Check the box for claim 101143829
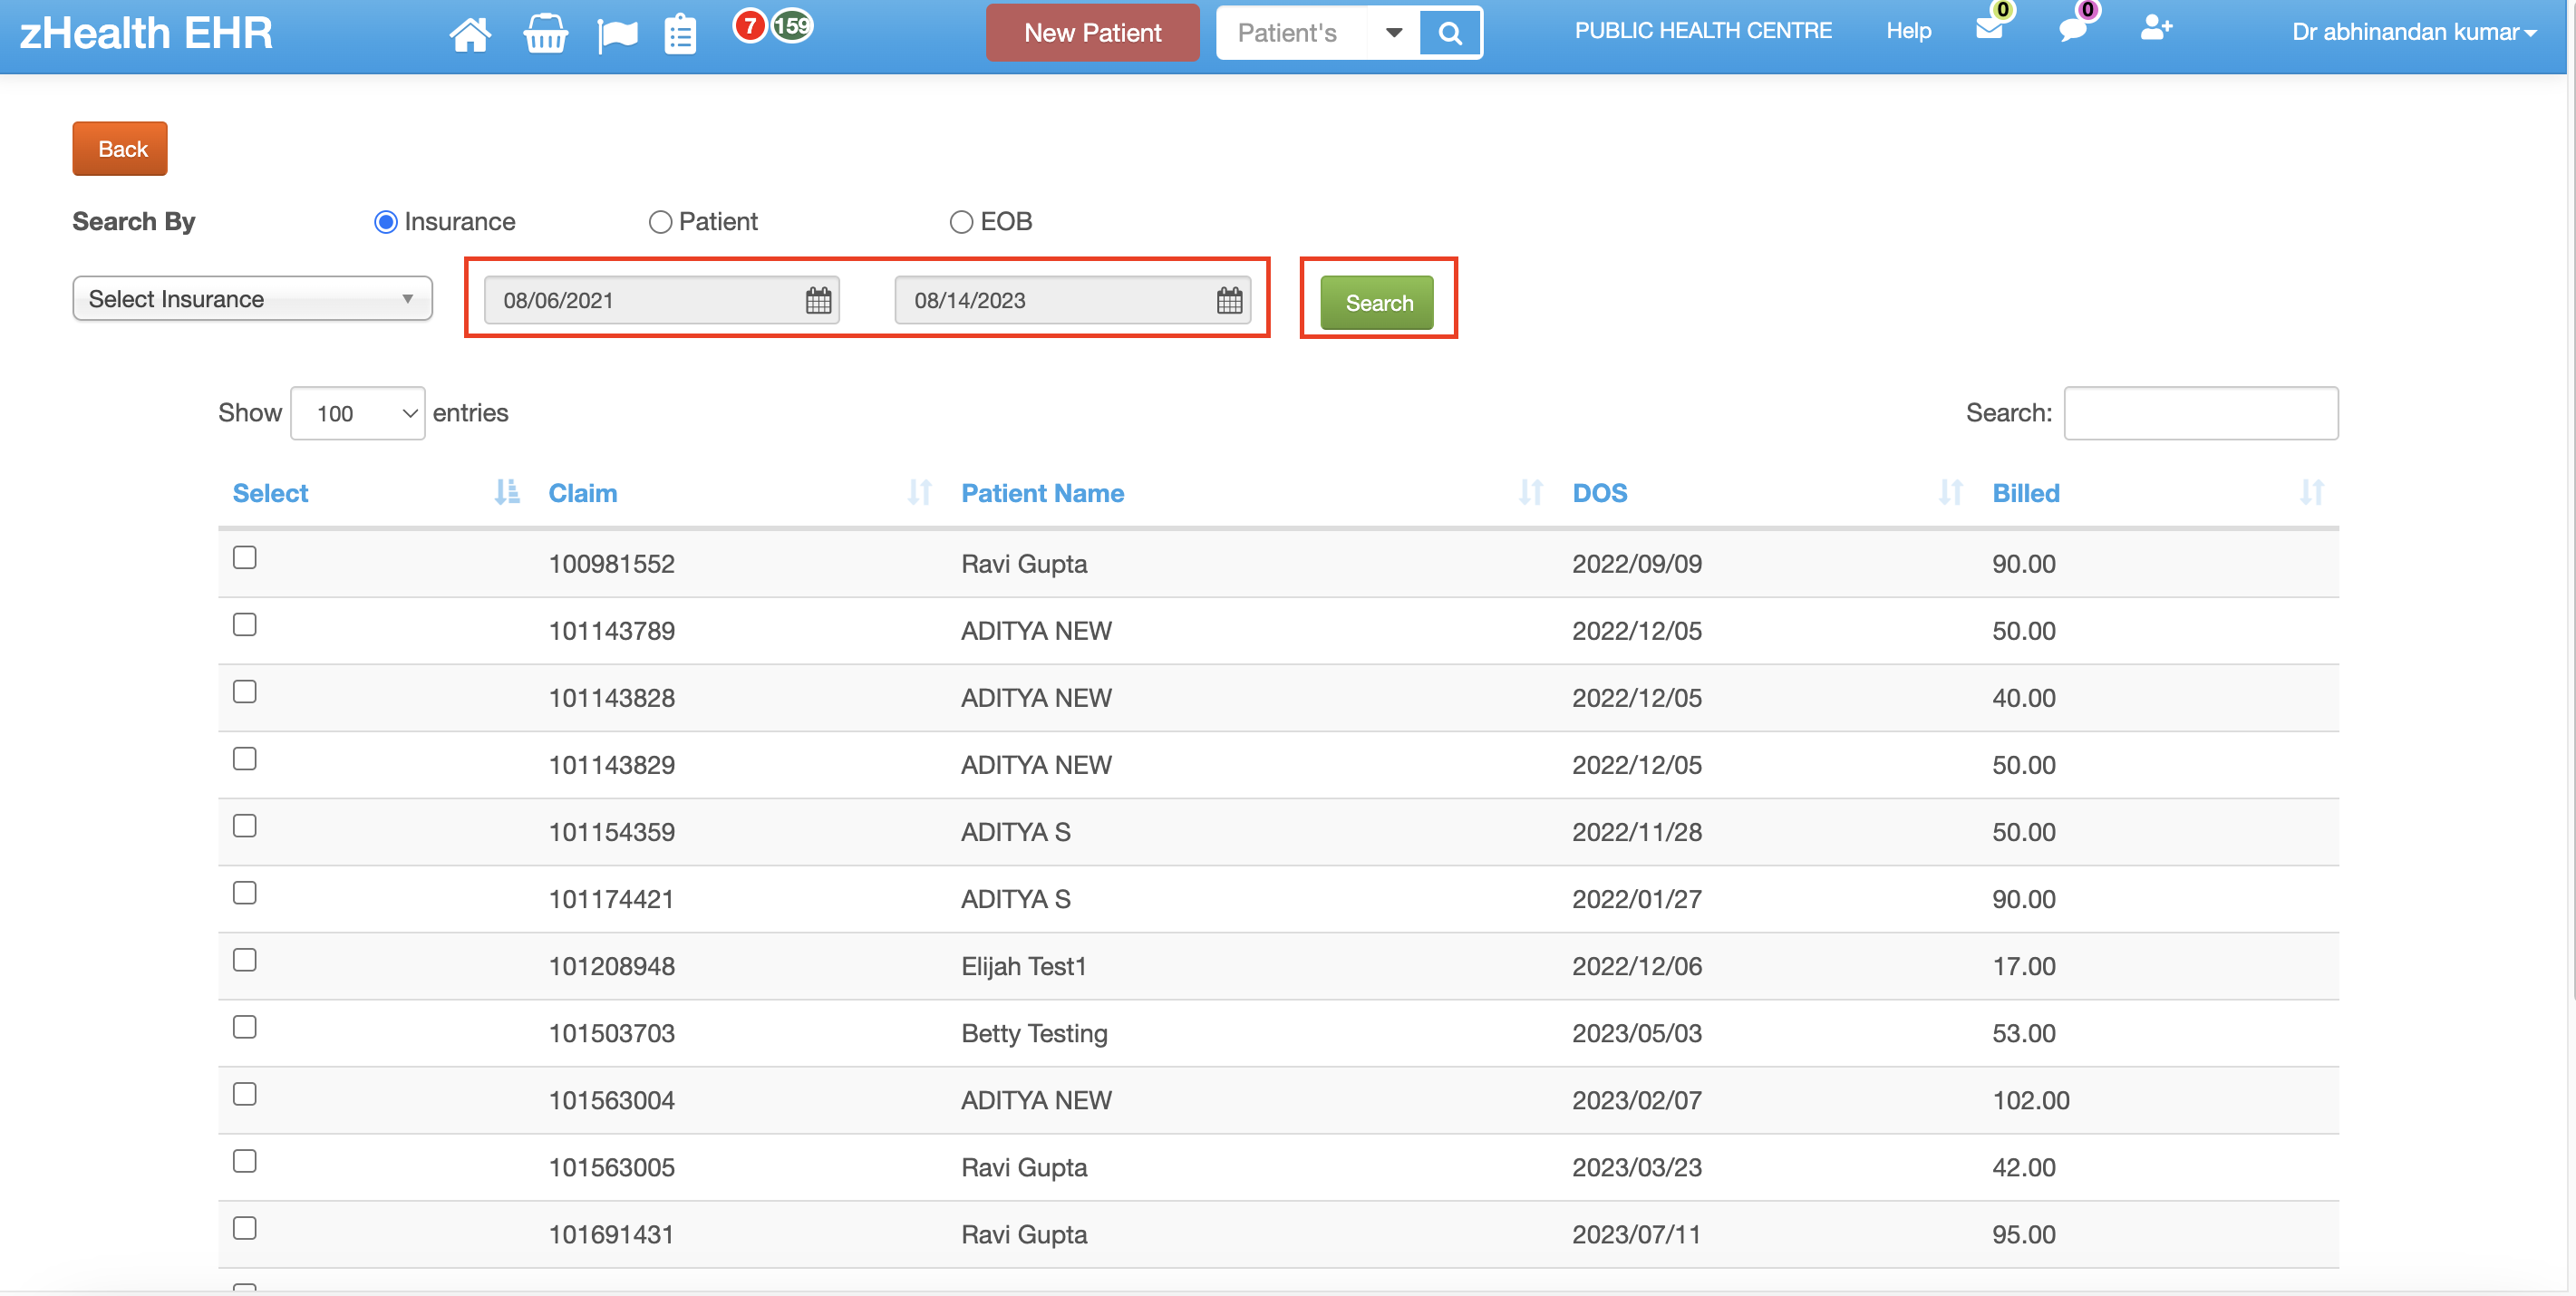 point(245,758)
